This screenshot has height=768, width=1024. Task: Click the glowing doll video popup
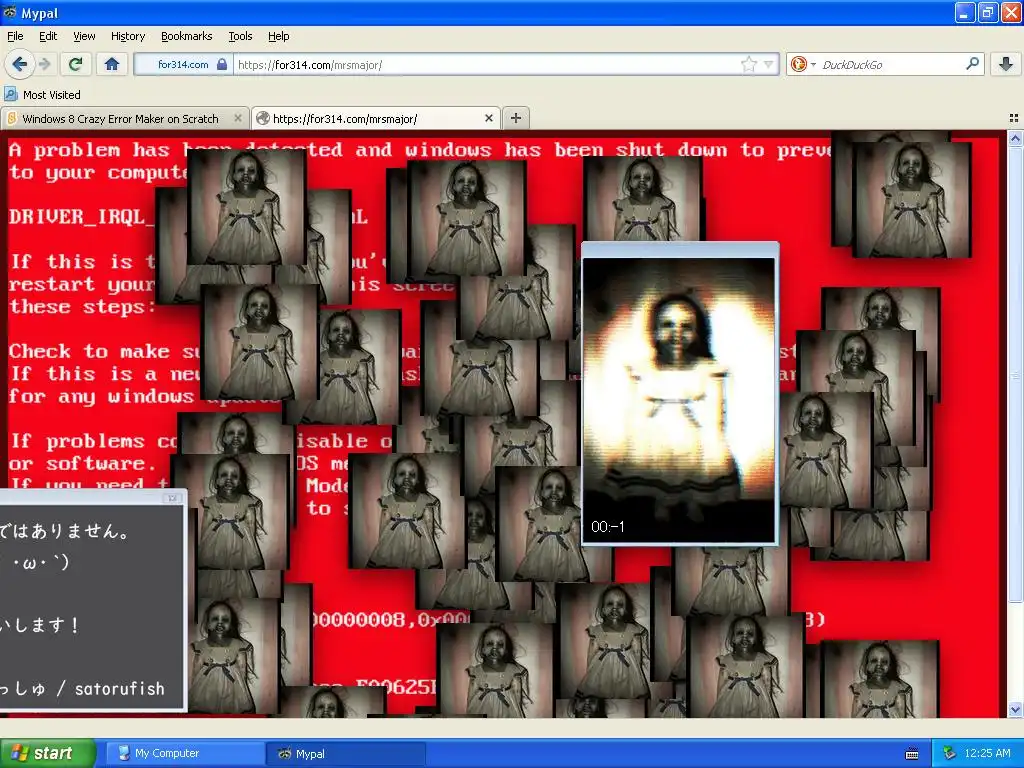[679, 392]
